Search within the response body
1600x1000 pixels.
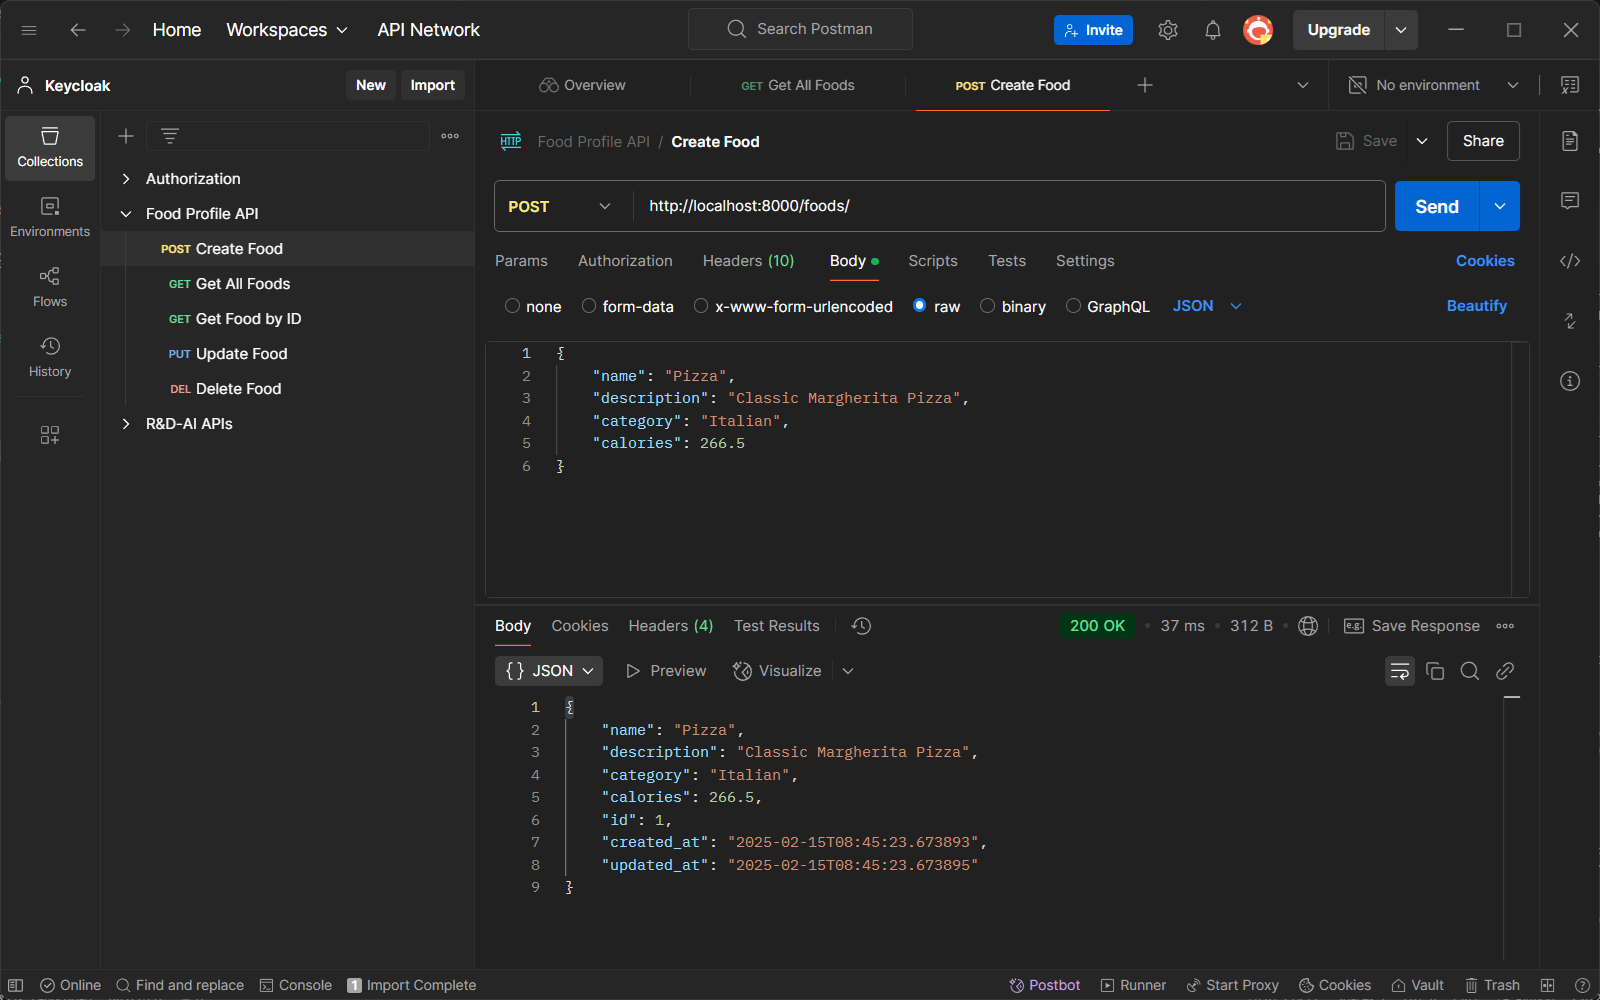1470,671
